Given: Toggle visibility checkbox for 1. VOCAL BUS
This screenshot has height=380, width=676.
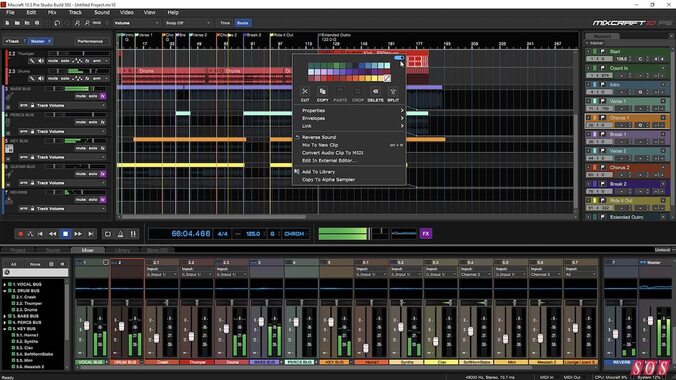Looking at the screenshot, I should click(x=9, y=284).
